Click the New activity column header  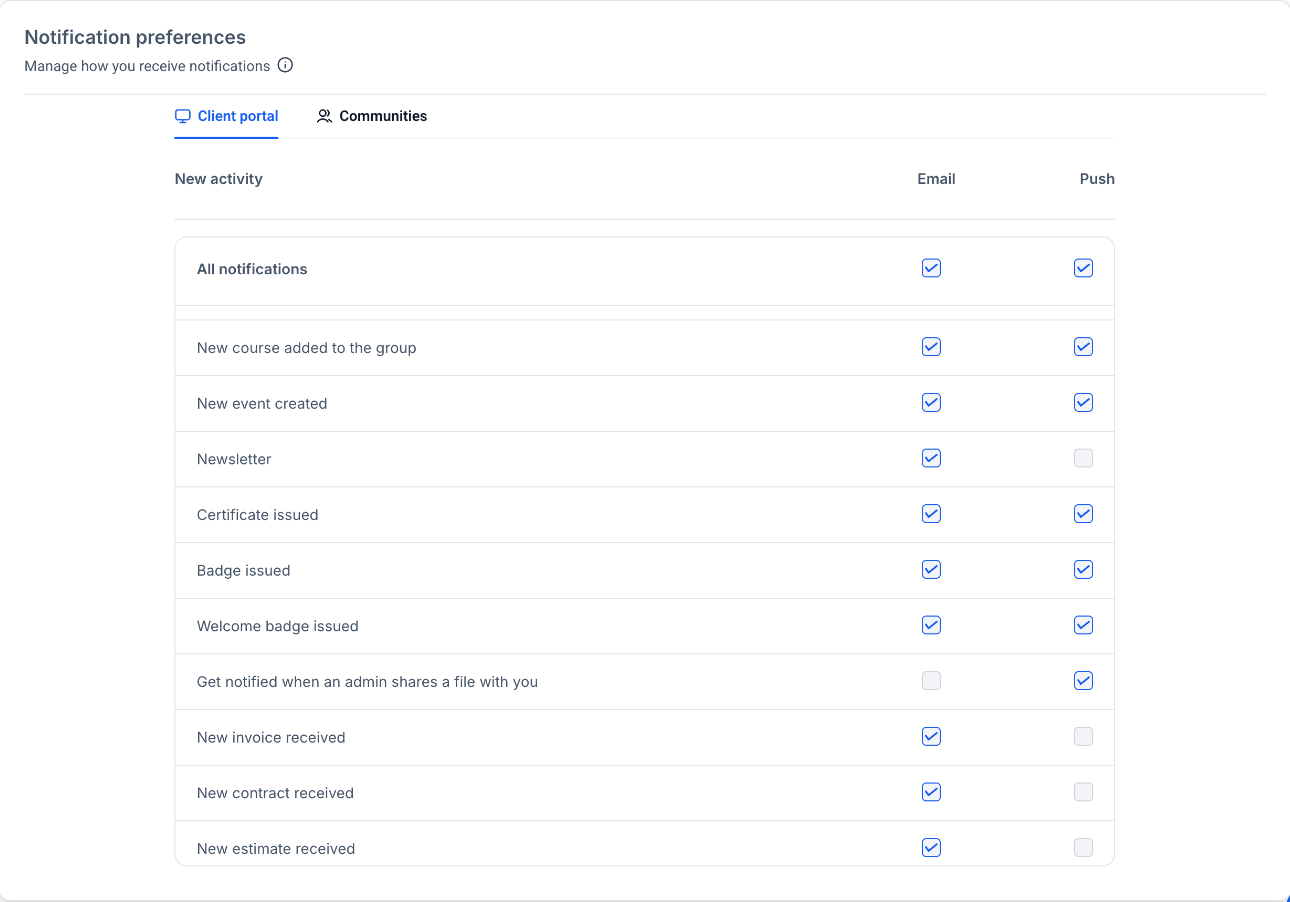point(218,179)
